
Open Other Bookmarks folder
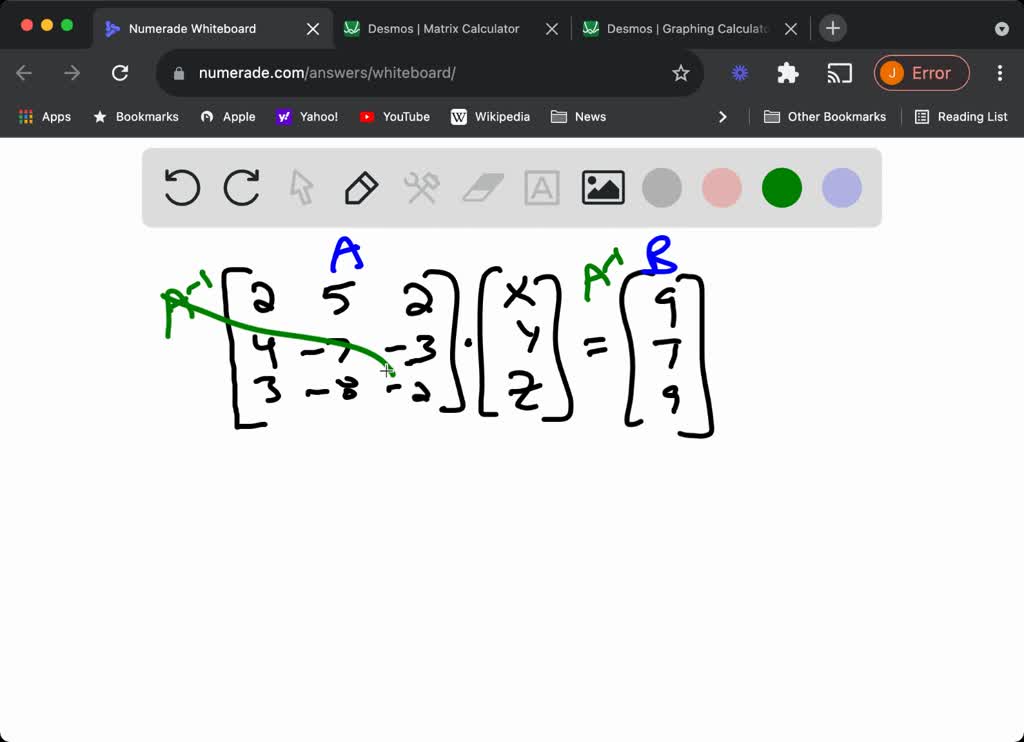pos(825,116)
